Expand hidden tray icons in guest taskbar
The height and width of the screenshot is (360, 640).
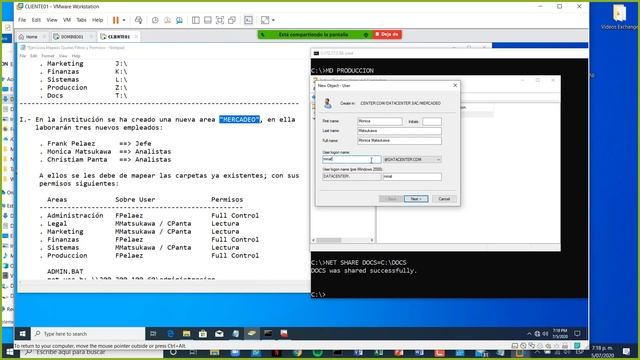[529, 334]
